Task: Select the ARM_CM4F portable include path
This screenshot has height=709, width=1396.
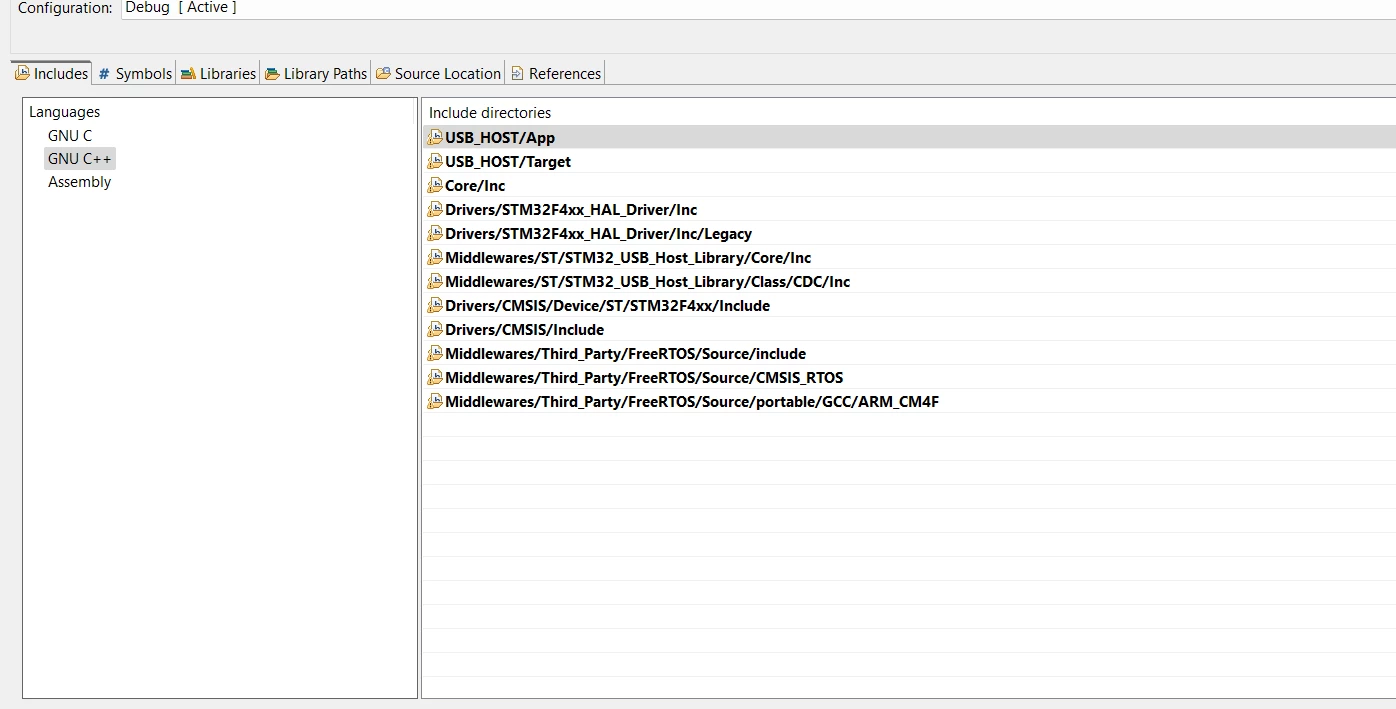Action: pos(909,401)
